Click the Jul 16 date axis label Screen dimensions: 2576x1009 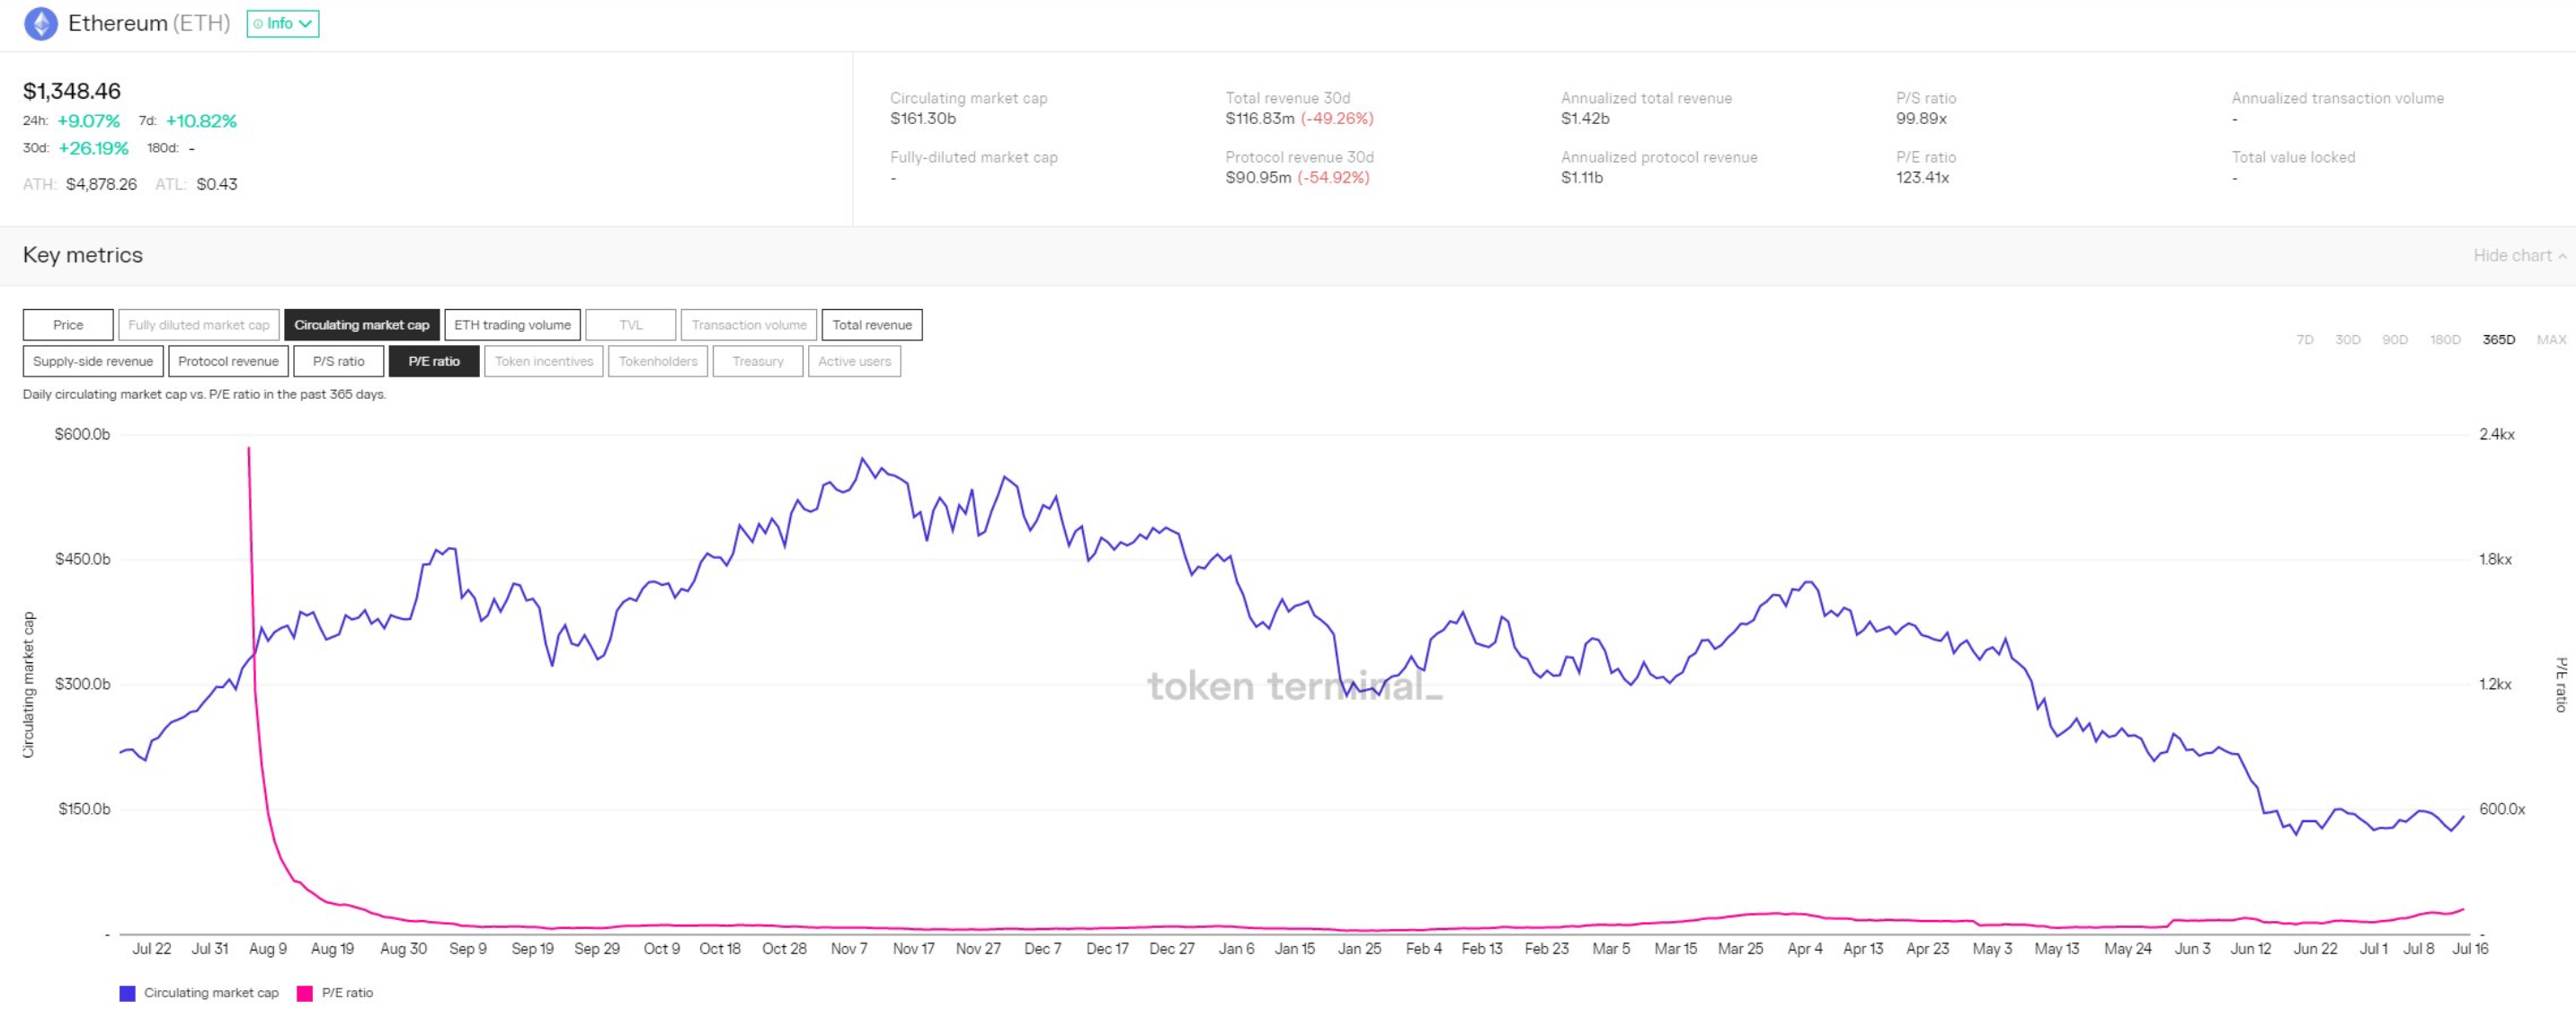(2470, 948)
